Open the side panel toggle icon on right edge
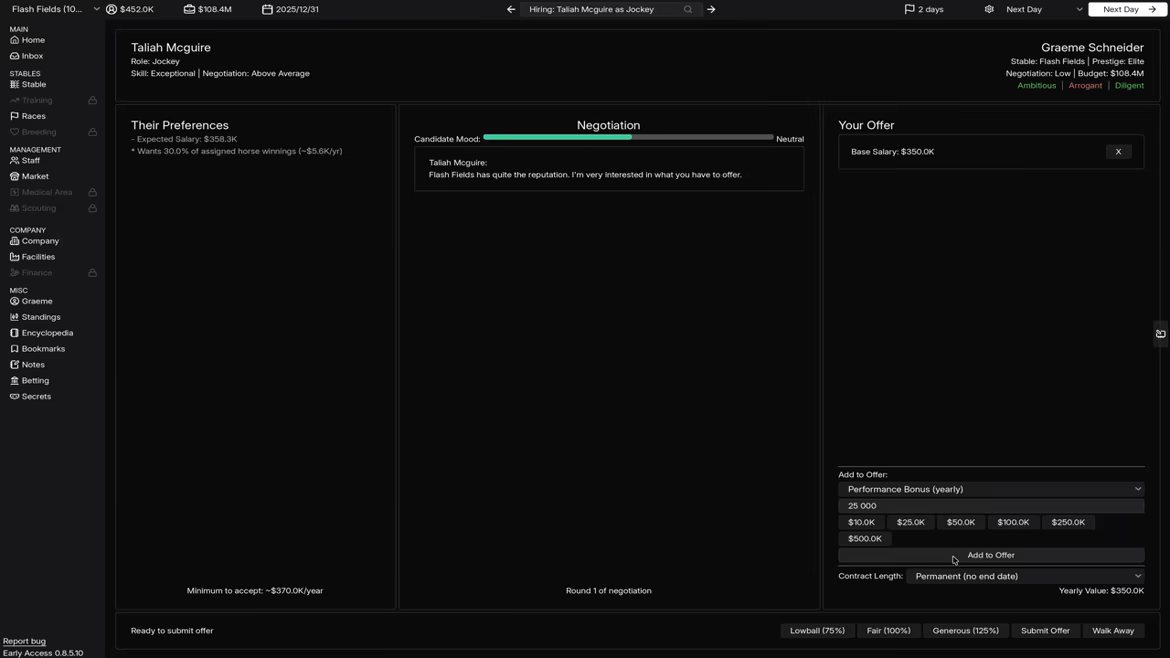The image size is (1170, 658). point(1160,334)
